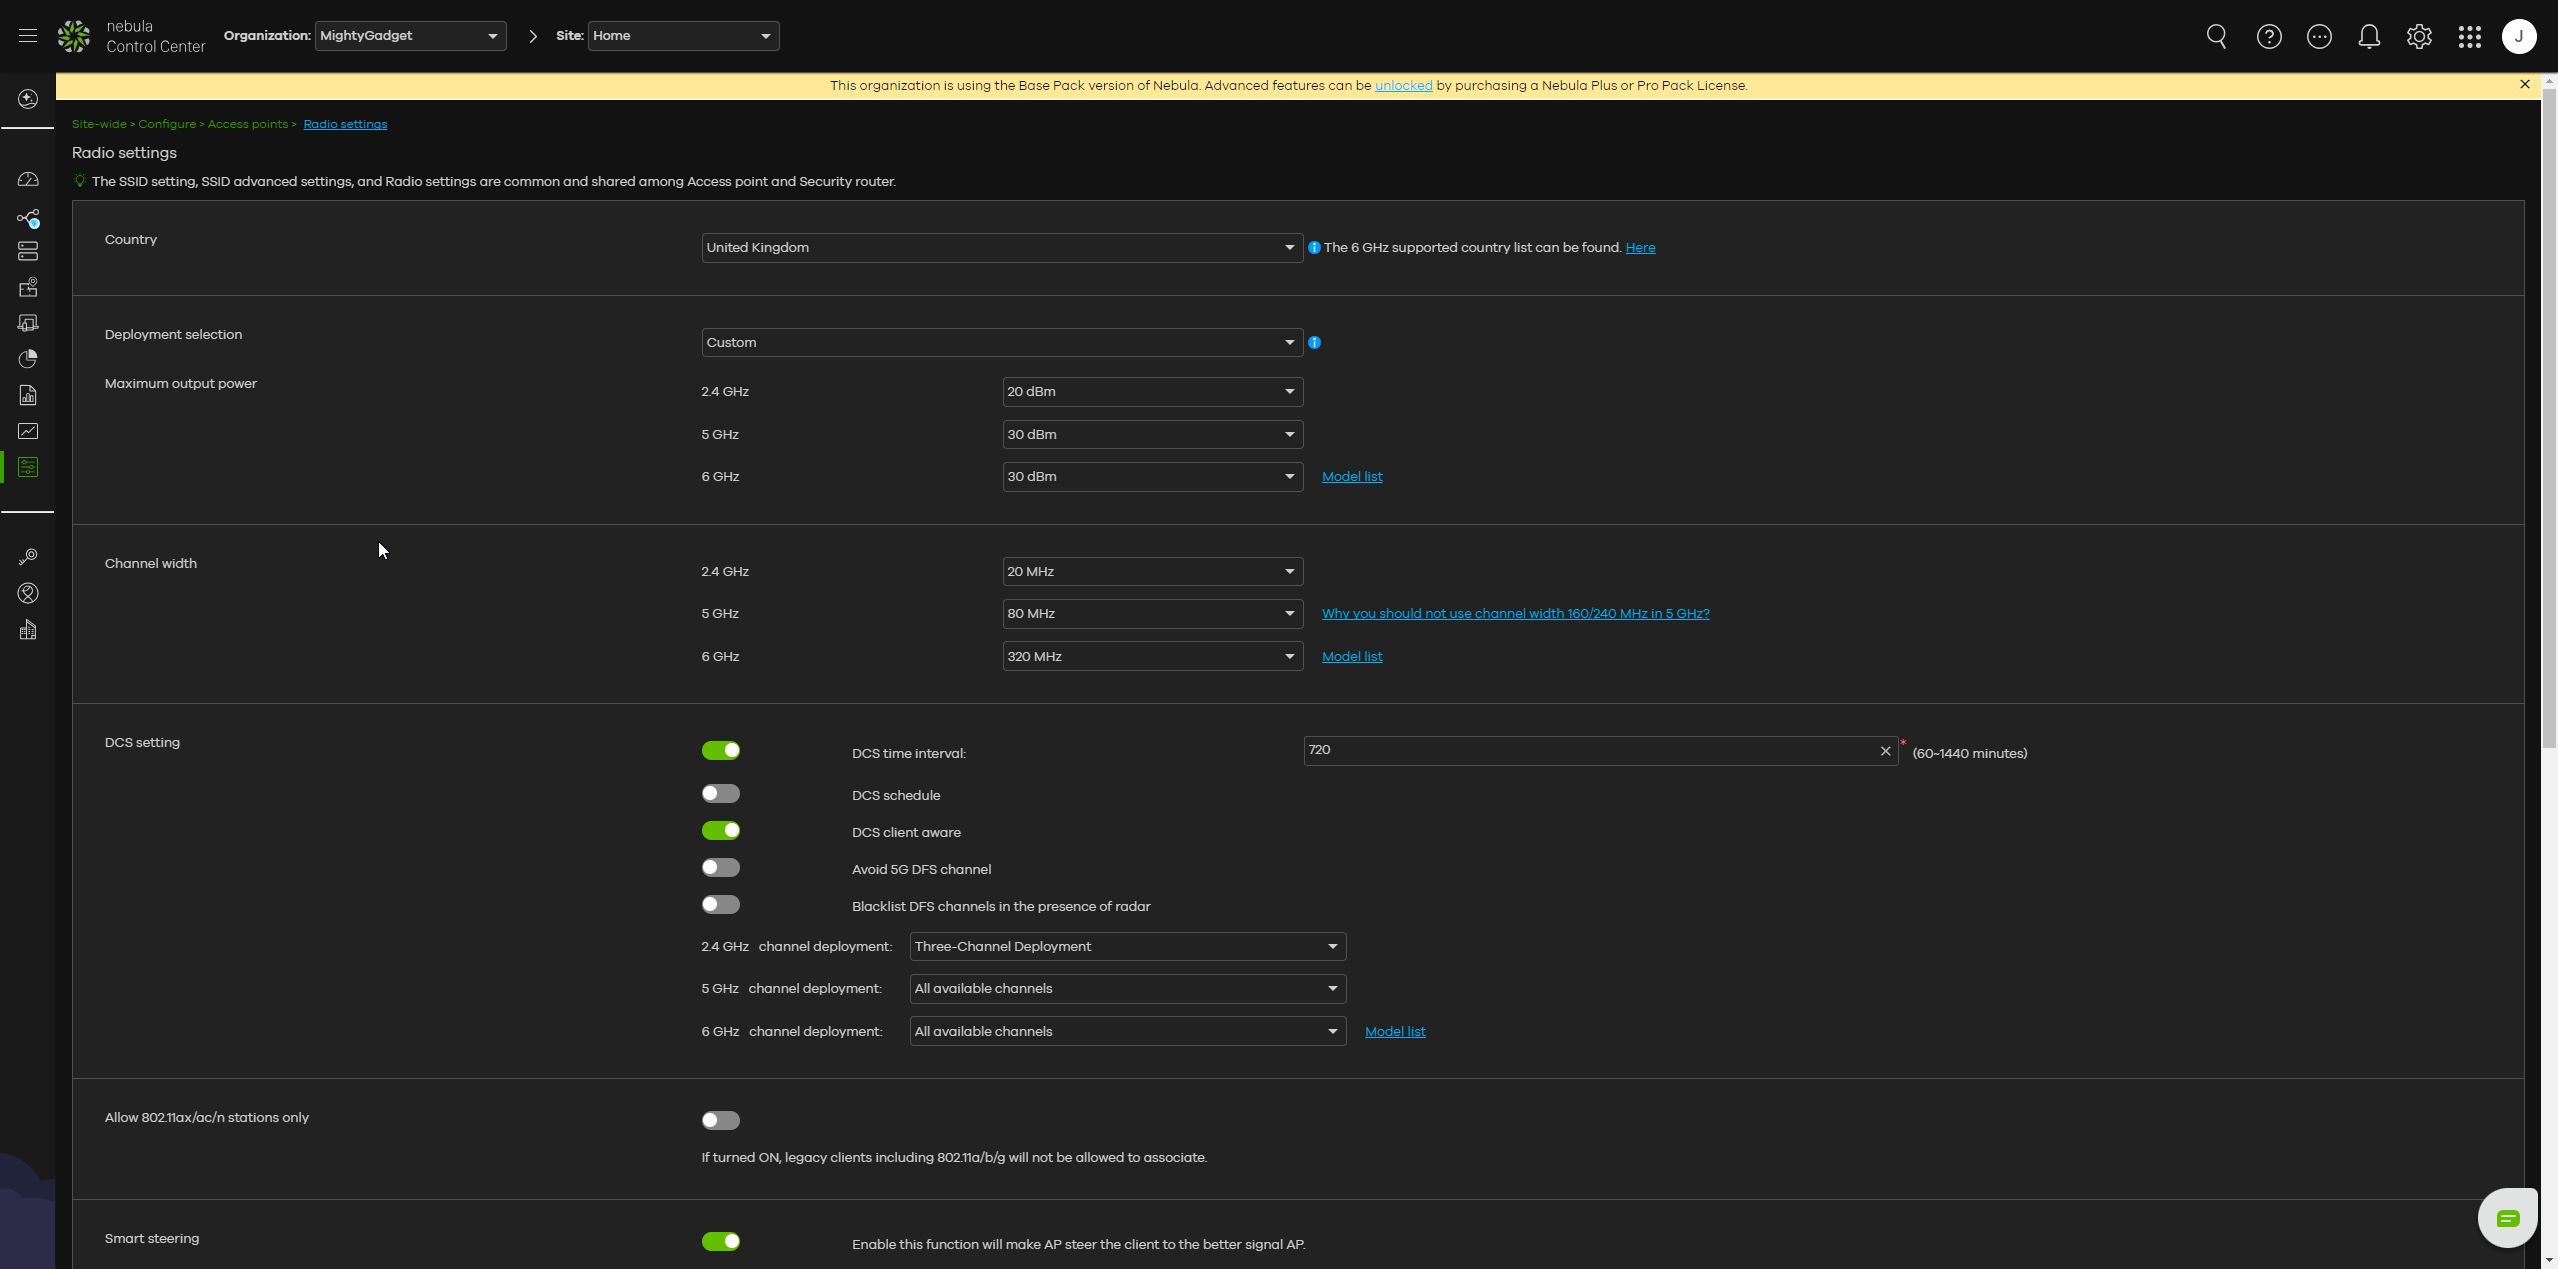Click Access points in breadcrumb
Screen dimensions: 2558x1269
[247, 124]
